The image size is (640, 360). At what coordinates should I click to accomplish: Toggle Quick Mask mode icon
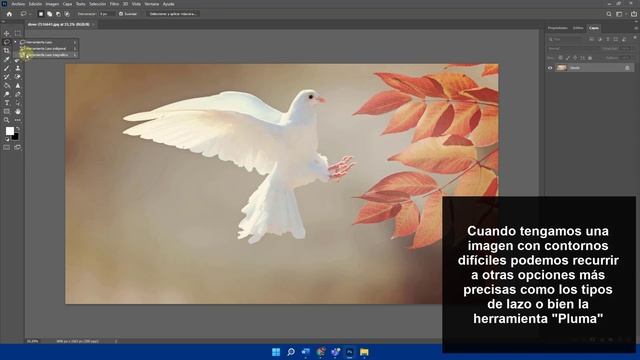[7, 147]
